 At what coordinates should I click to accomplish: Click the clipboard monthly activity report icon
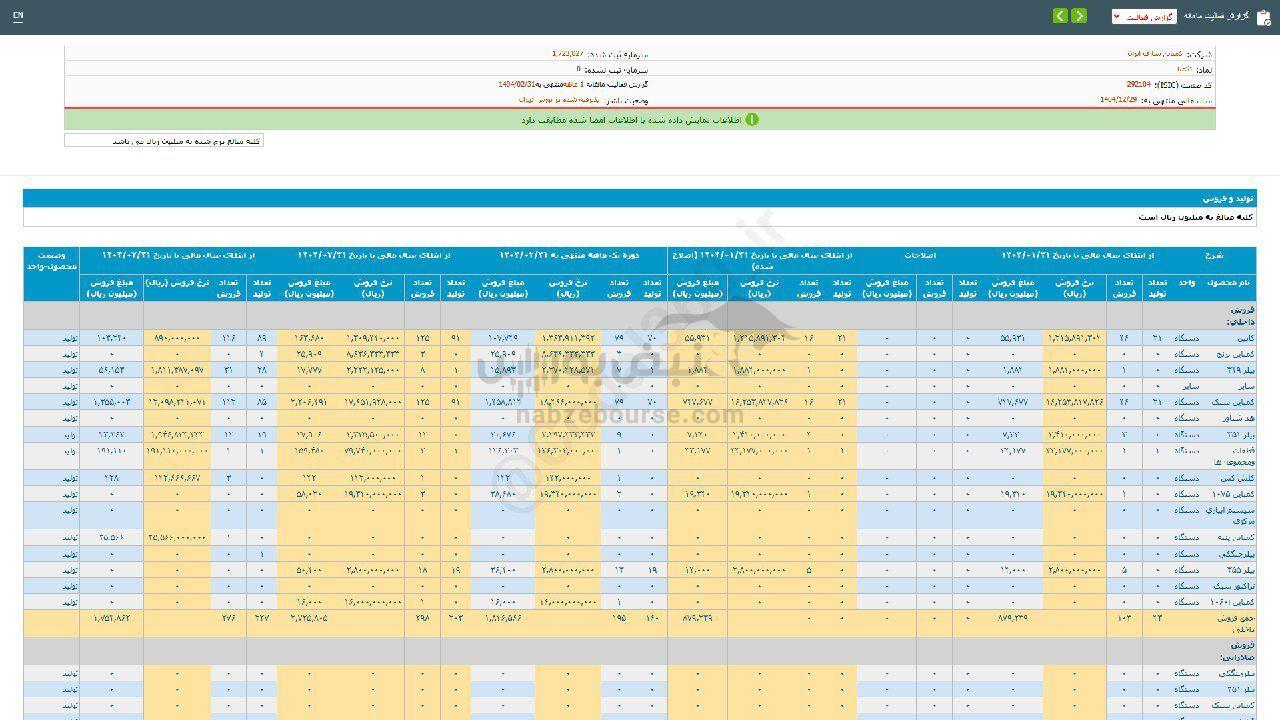[1263, 17]
